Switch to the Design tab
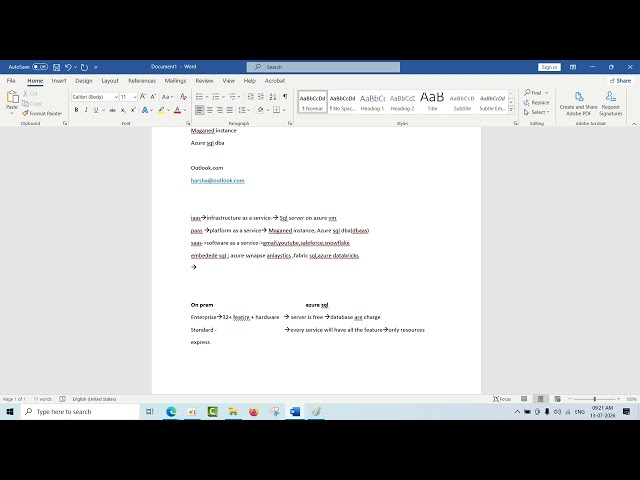 [x=84, y=81]
